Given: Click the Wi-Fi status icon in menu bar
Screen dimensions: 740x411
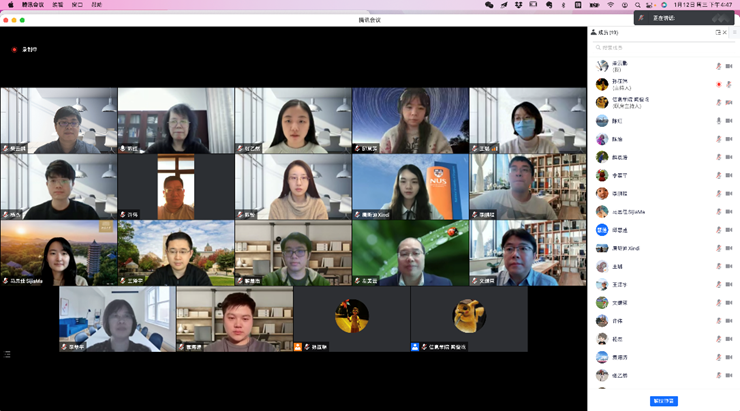Looking at the screenshot, I should tap(610, 5).
